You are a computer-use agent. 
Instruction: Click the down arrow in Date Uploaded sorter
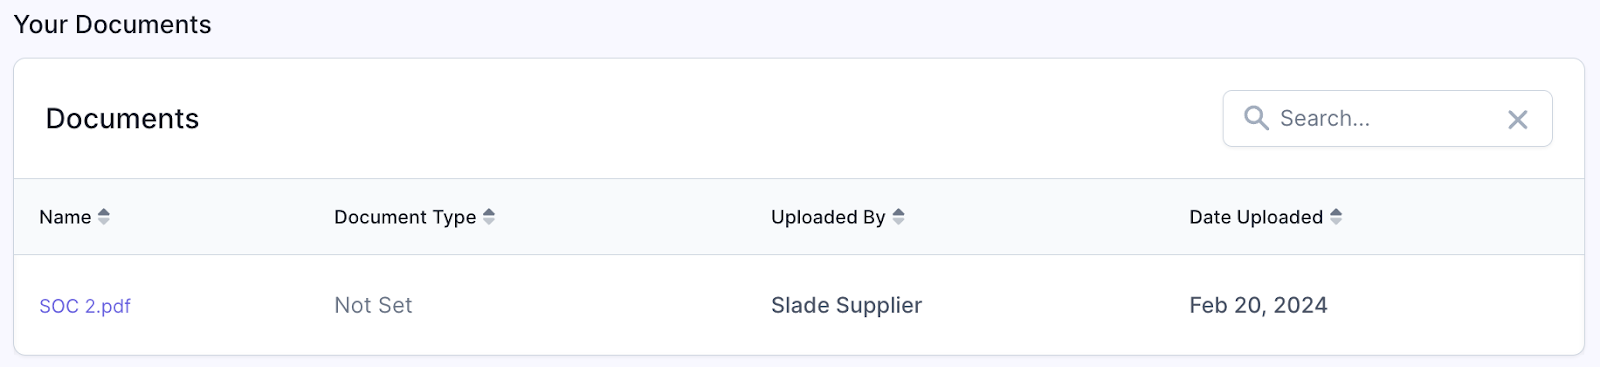(x=1336, y=221)
